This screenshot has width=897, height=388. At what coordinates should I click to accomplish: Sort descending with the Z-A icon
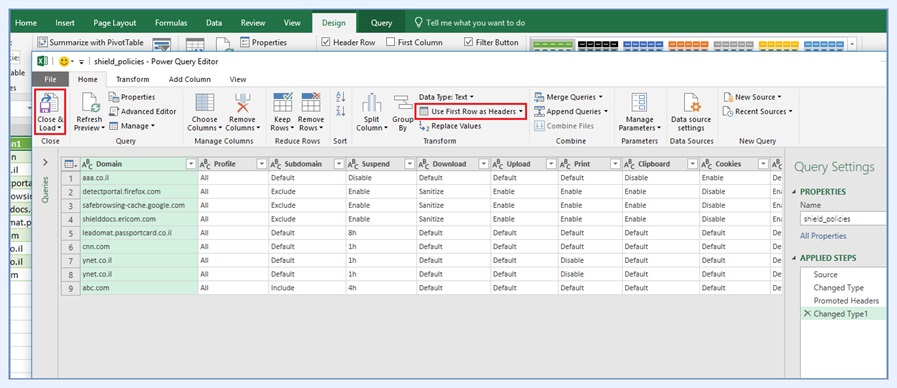pyautogui.click(x=341, y=110)
